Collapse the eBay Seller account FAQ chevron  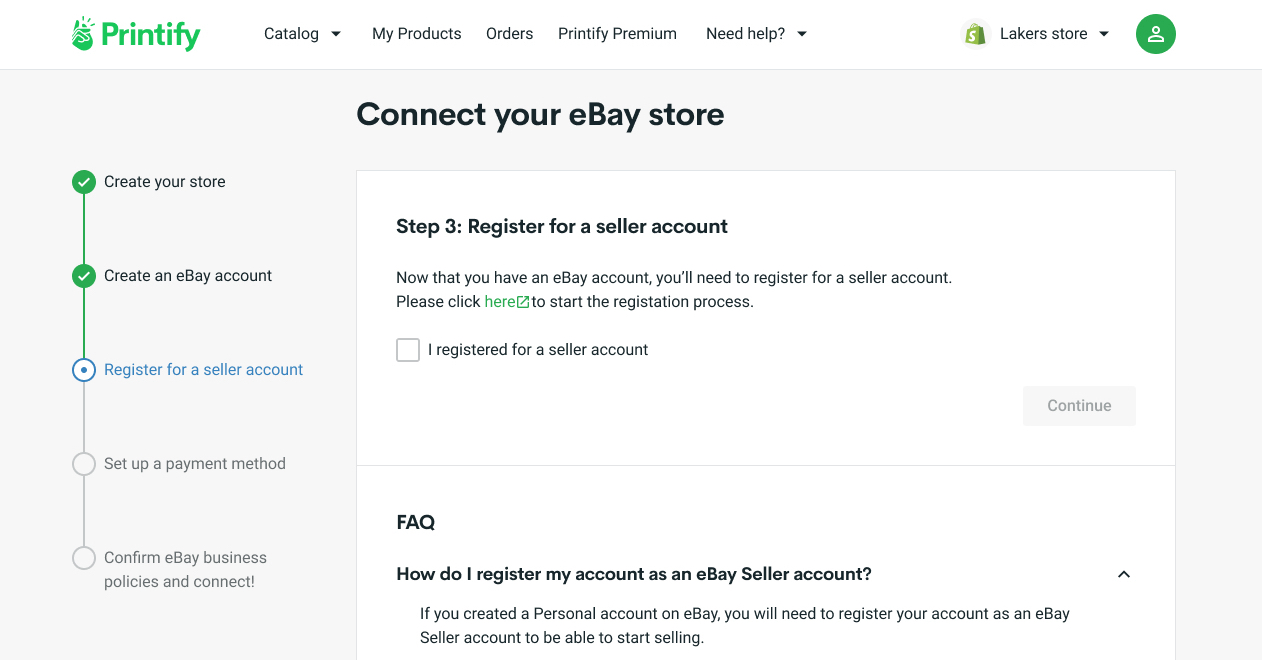point(1124,574)
